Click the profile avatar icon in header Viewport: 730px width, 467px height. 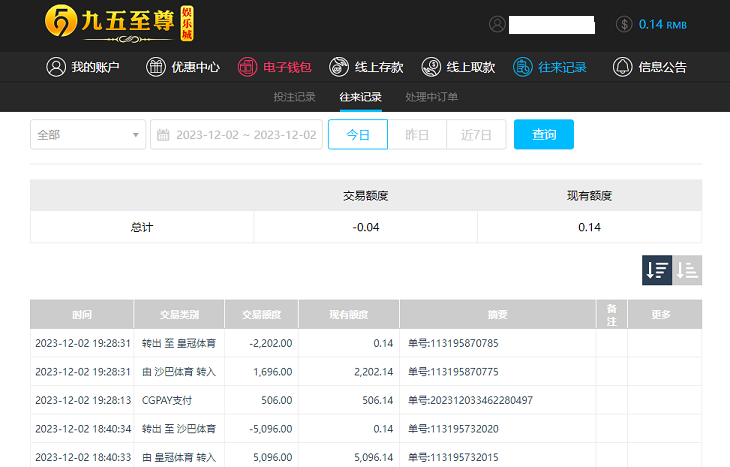click(x=497, y=24)
